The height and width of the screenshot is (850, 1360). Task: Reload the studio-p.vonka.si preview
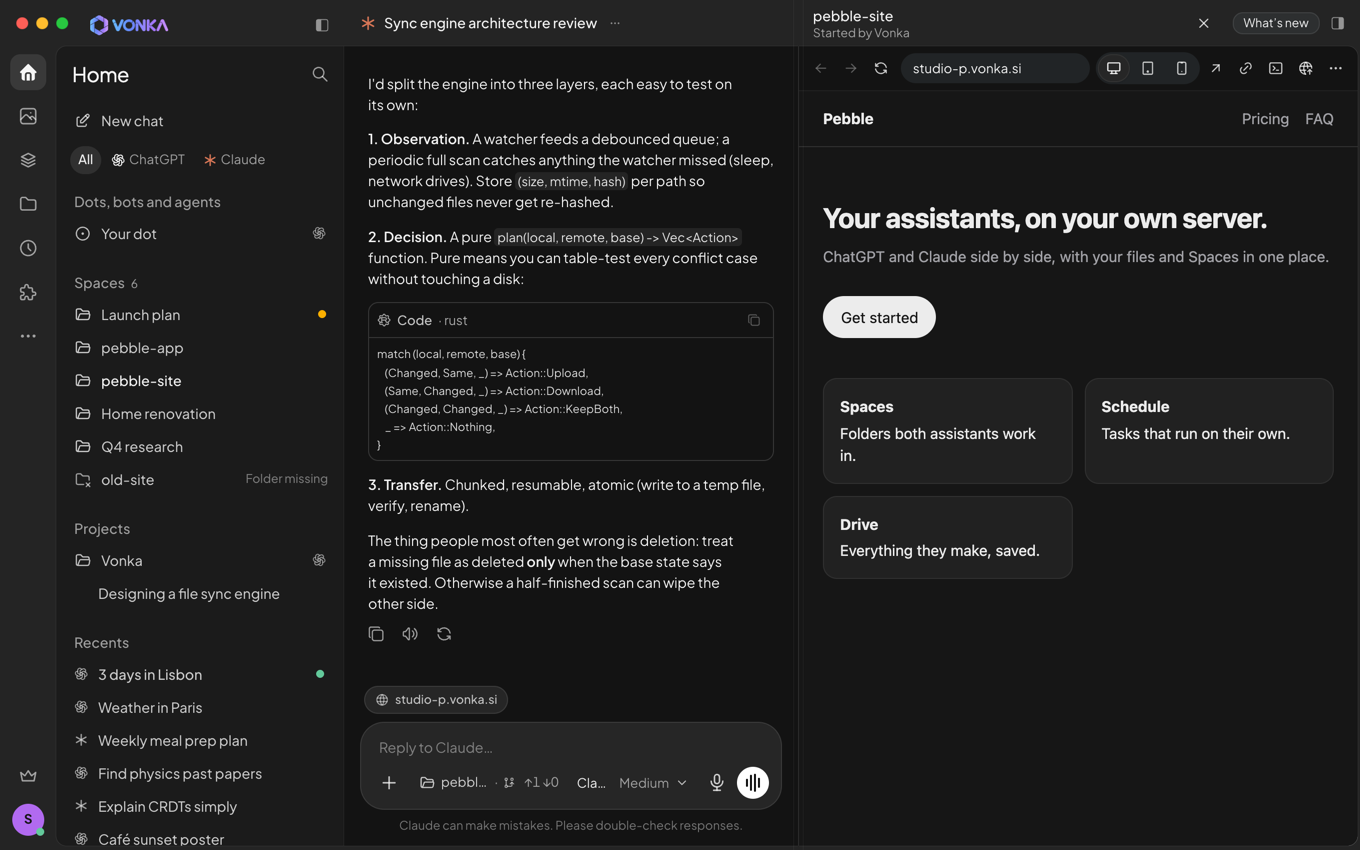pos(881,68)
